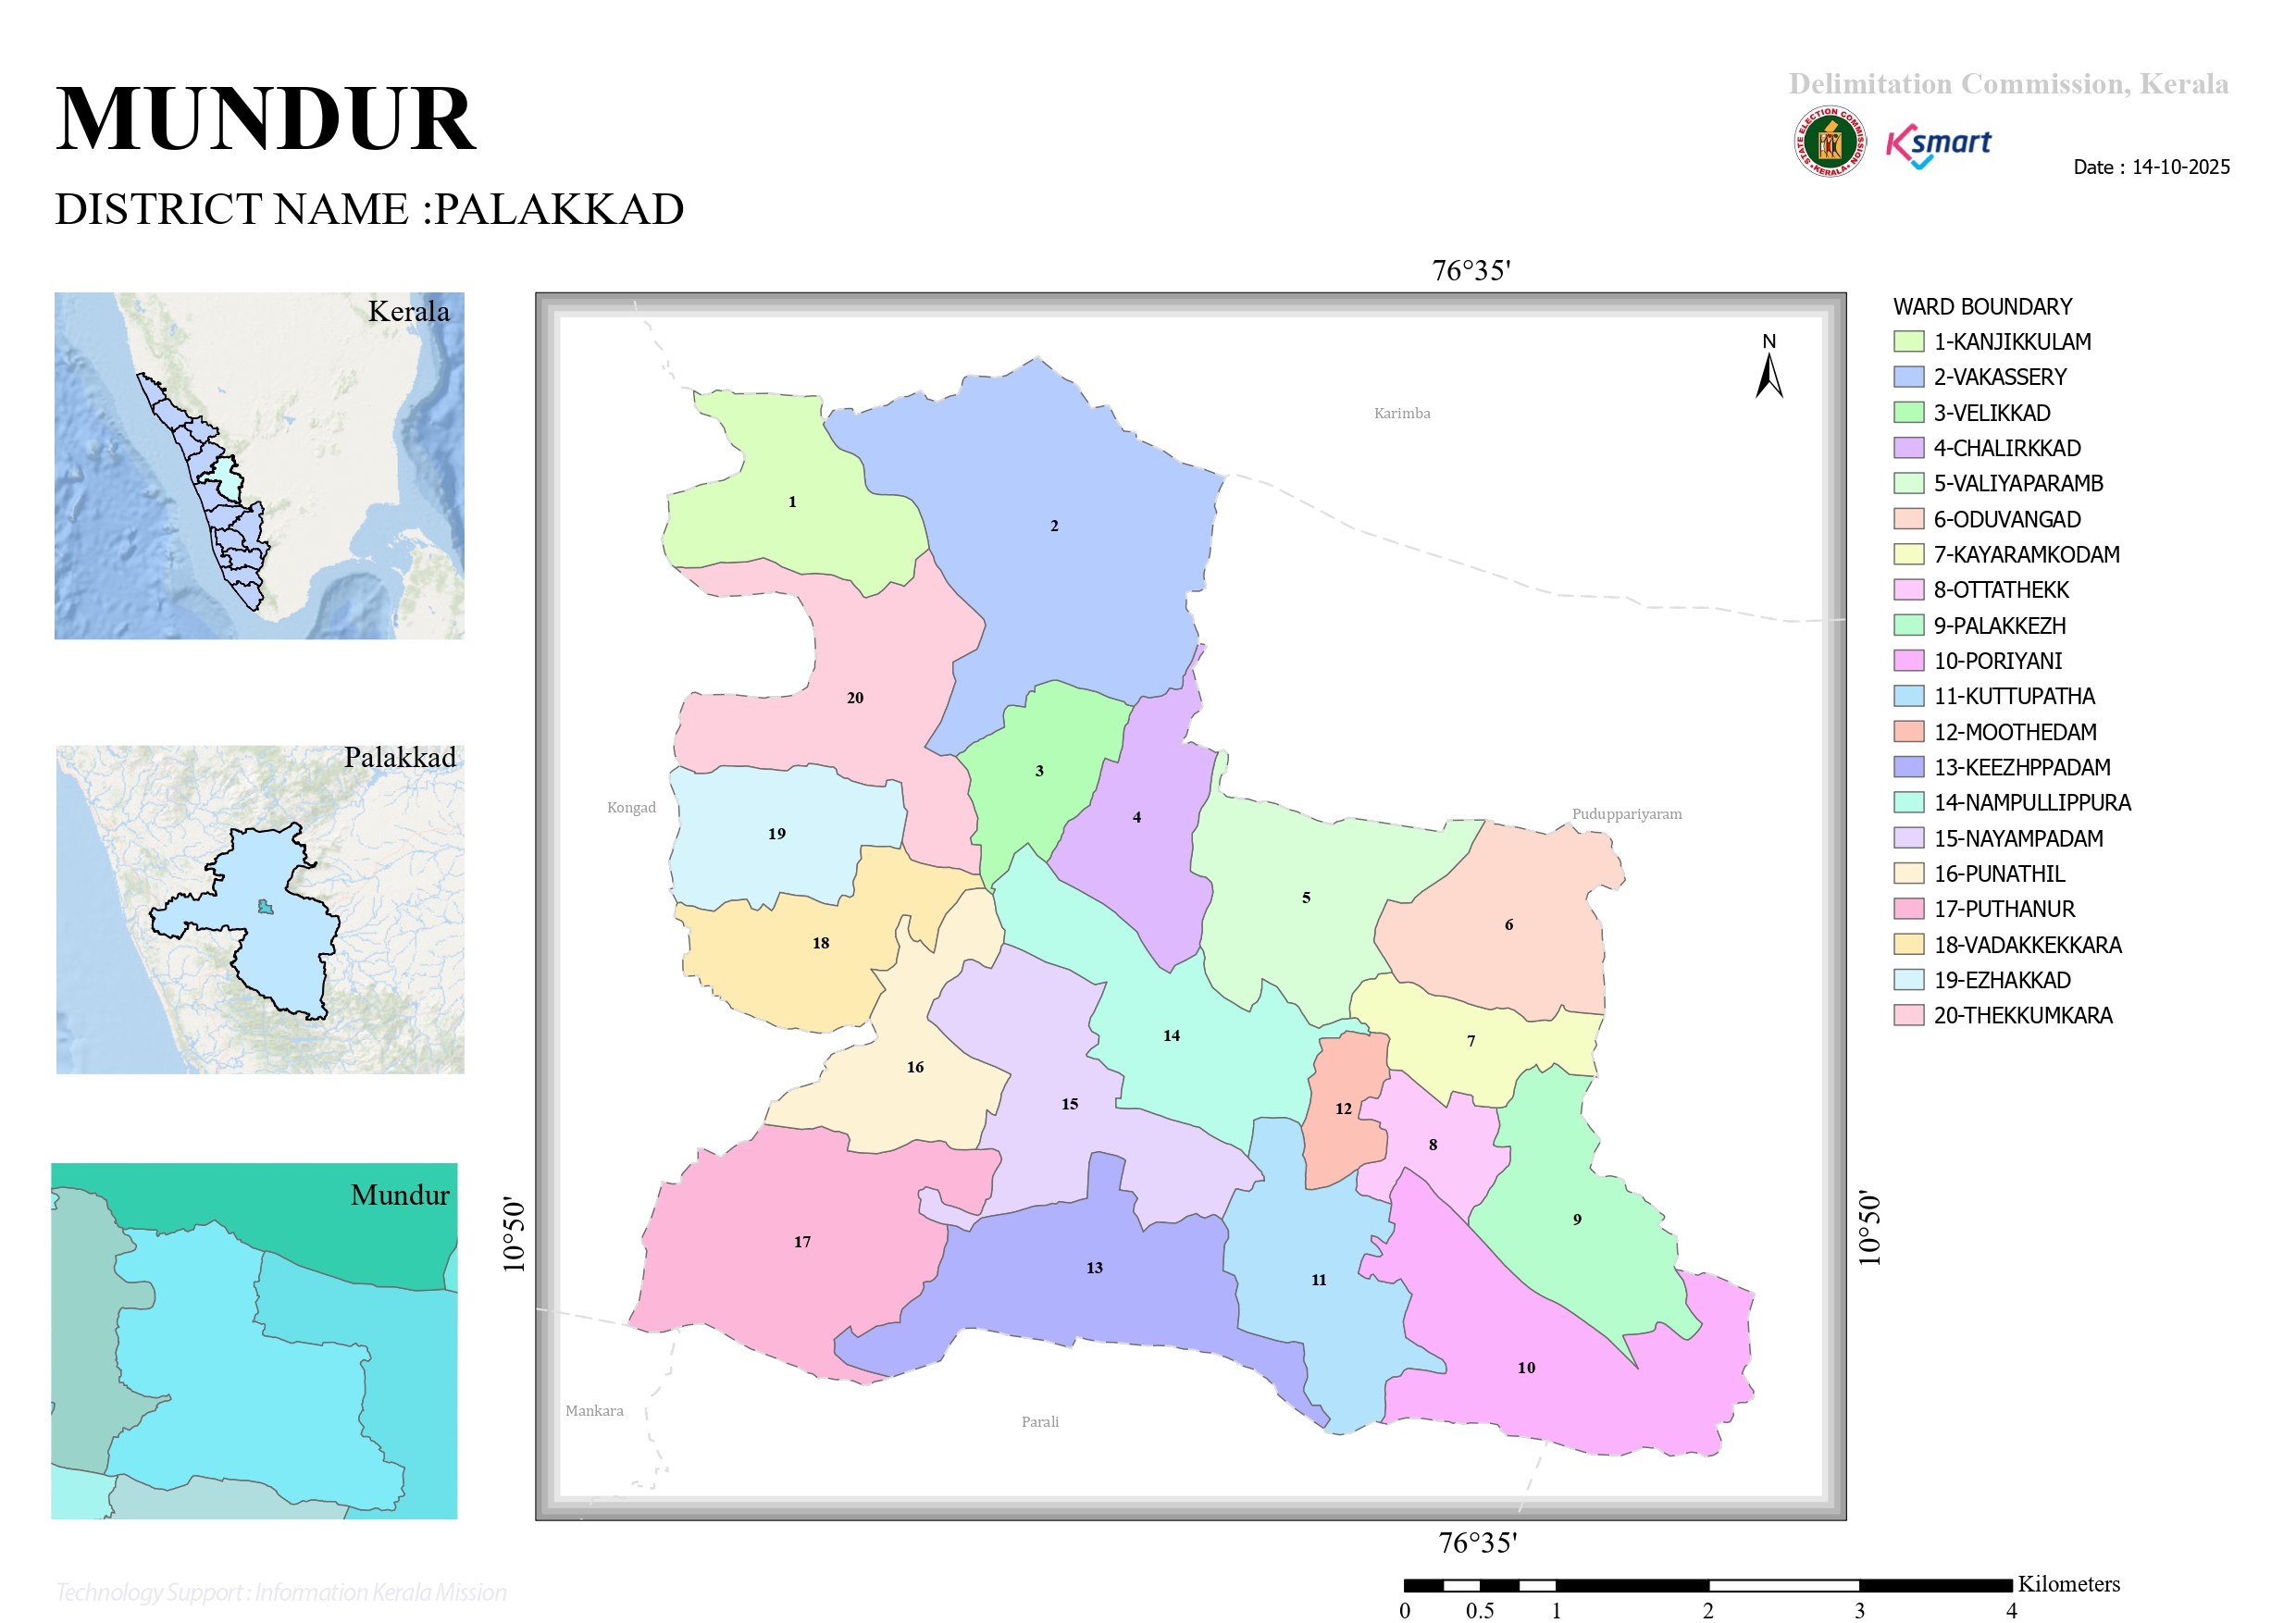Click the 5-VALIYAPARAMB legend color swatch
Viewport: 2296px width, 1623px height.
(1908, 483)
